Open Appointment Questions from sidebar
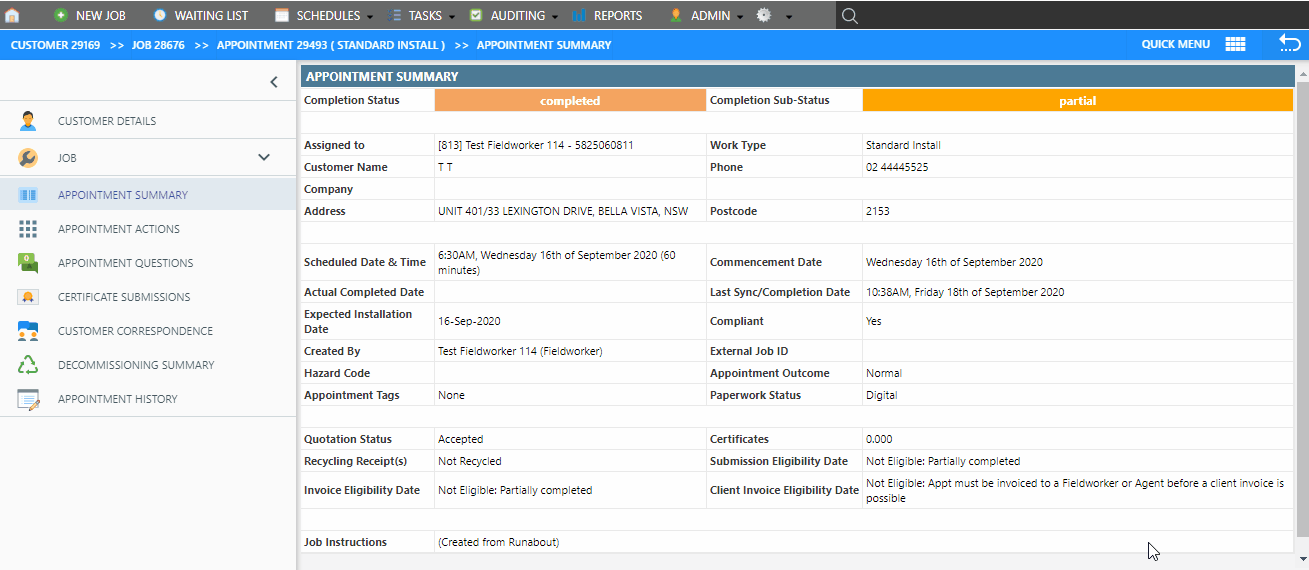 [125, 263]
